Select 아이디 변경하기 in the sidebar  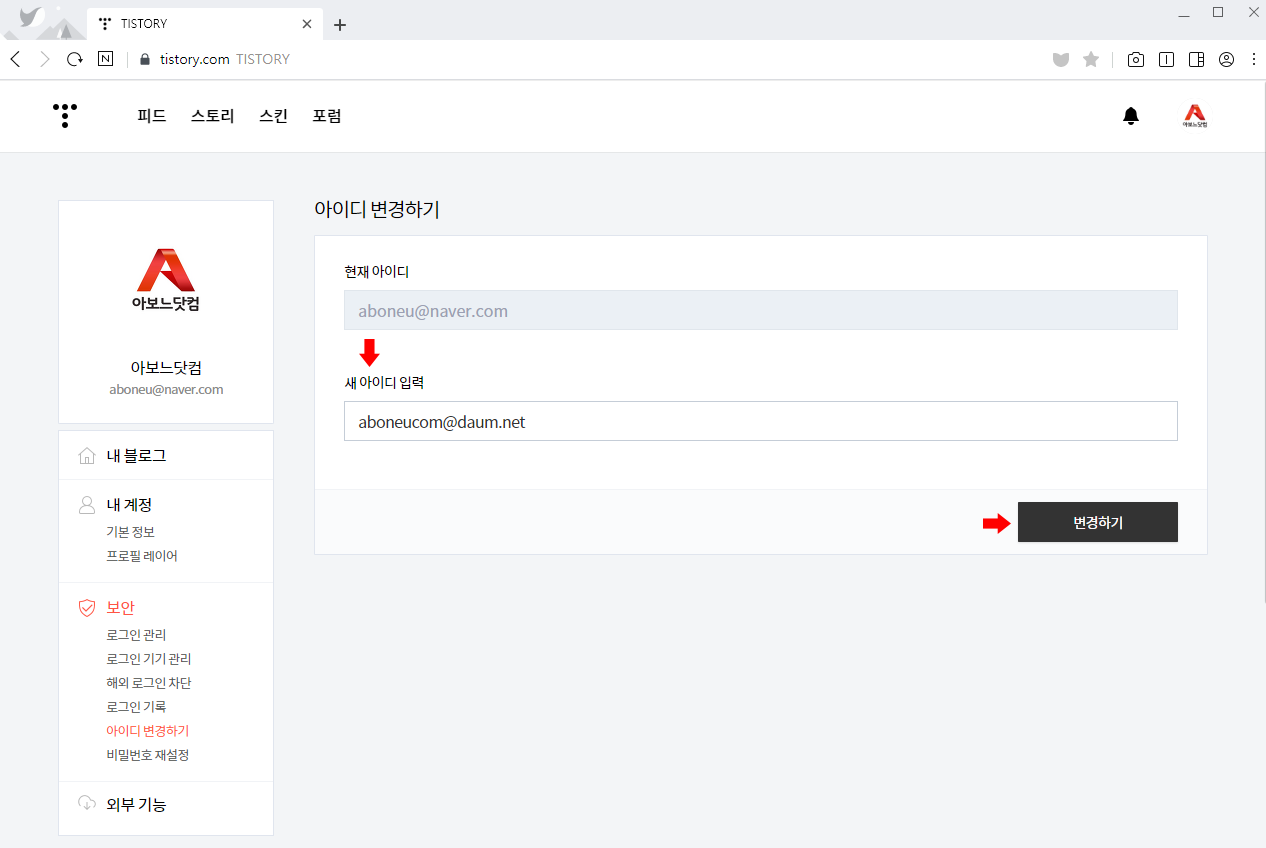pos(147,731)
